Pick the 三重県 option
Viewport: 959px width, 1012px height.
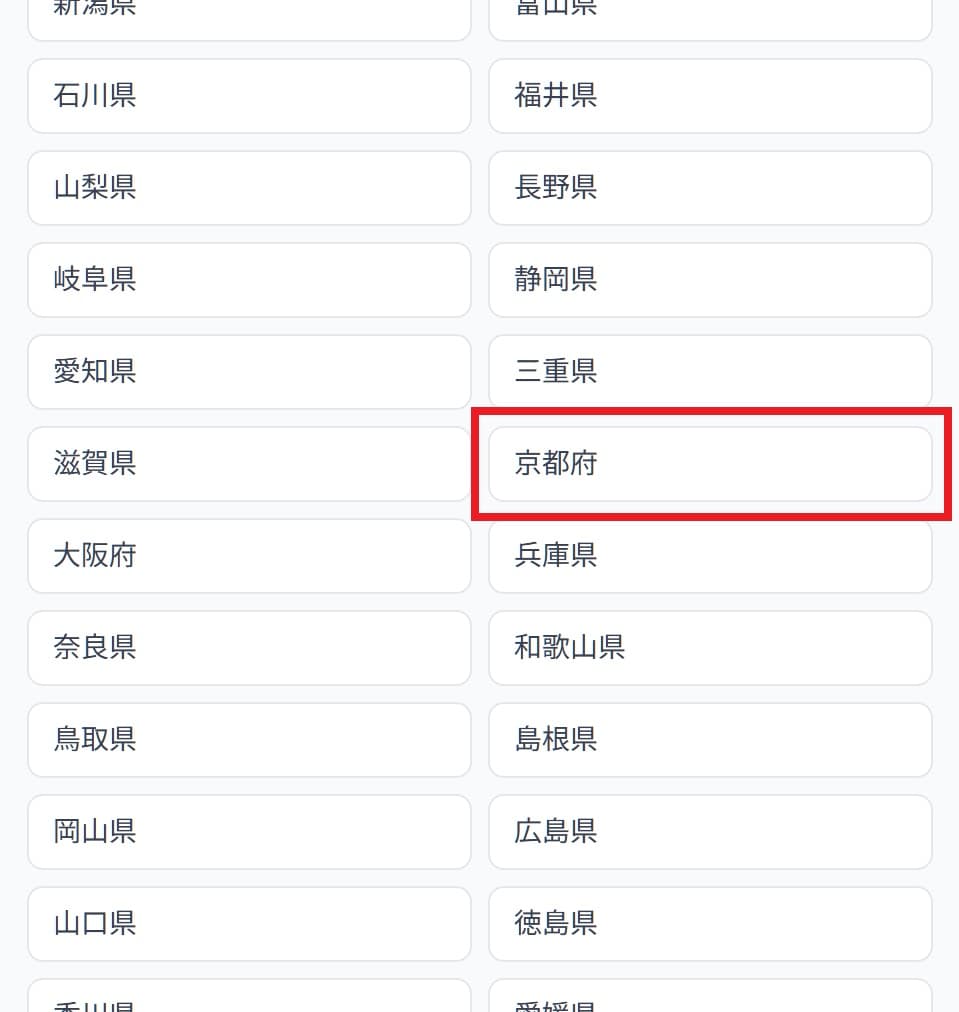[x=710, y=372]
